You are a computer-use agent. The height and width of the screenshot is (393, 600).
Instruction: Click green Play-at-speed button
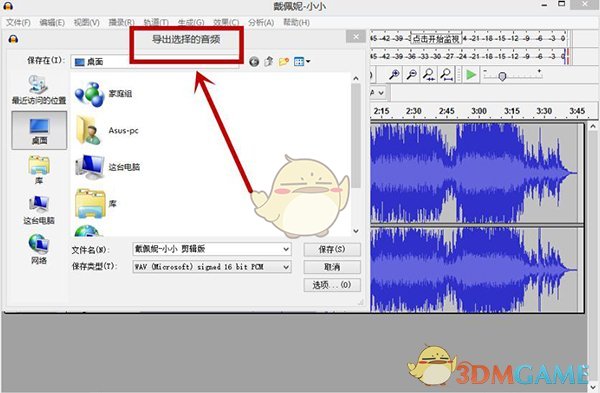click(x=471, y=75)
